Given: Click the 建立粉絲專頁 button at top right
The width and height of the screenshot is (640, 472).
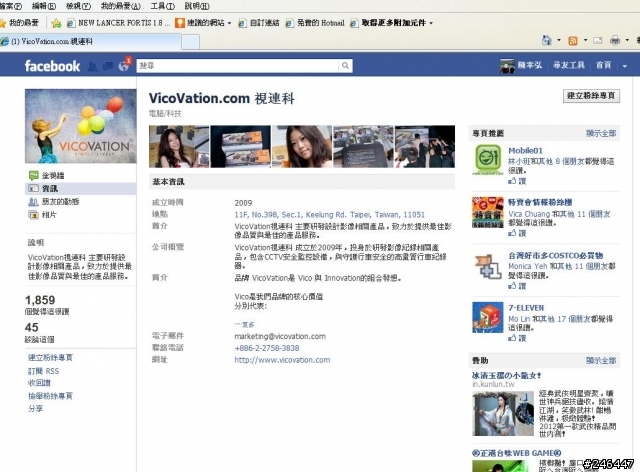Looking at the screenshot, I should point(591,96).
